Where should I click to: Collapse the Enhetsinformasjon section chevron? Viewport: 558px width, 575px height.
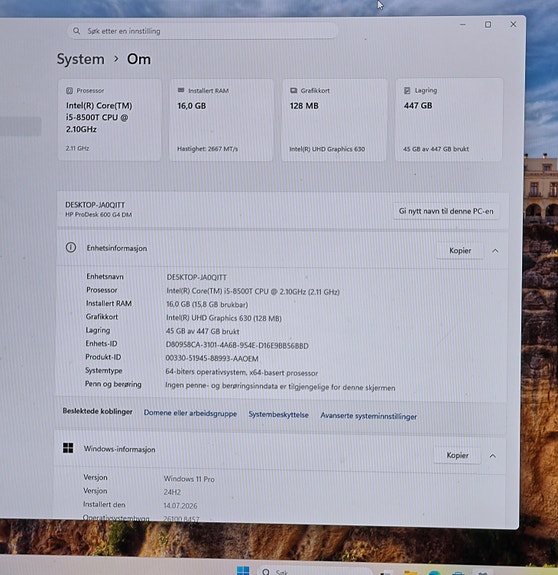click(x=495, y=251)
